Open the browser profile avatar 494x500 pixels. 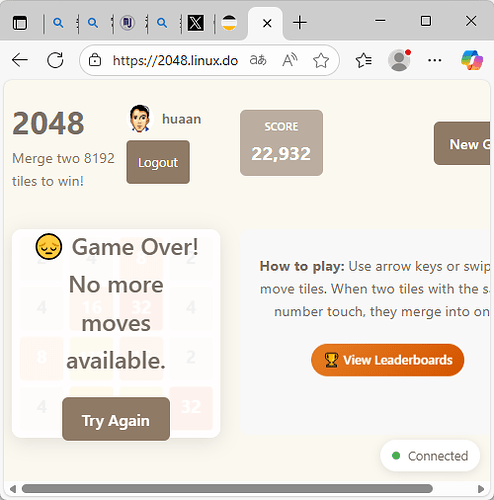(399, 60)
